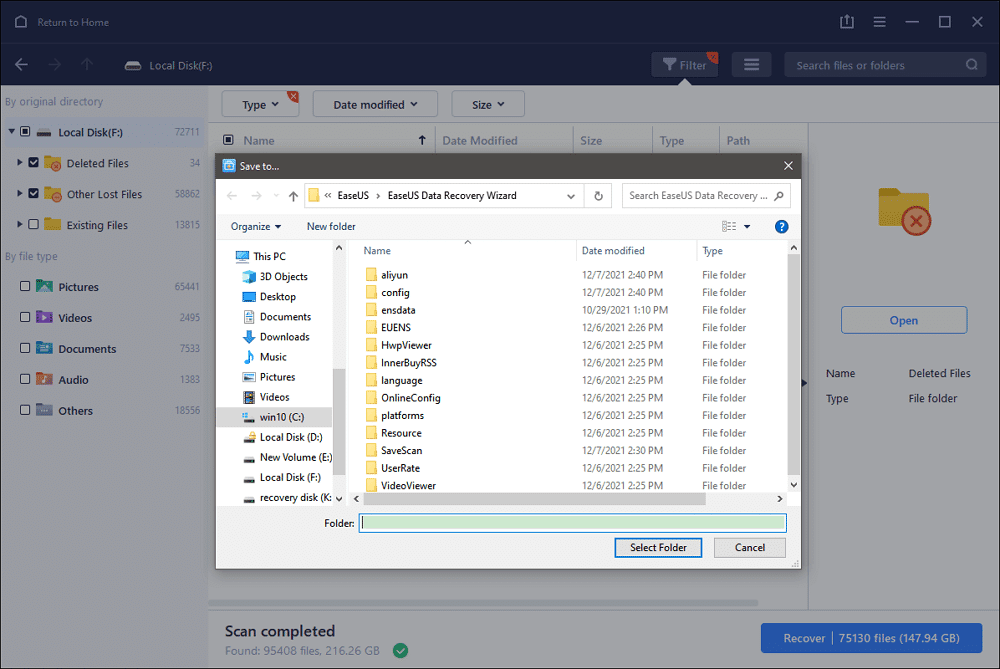Click the refresh icon in the Save dialog
The image size is (1000, 669).
[597, 195]
